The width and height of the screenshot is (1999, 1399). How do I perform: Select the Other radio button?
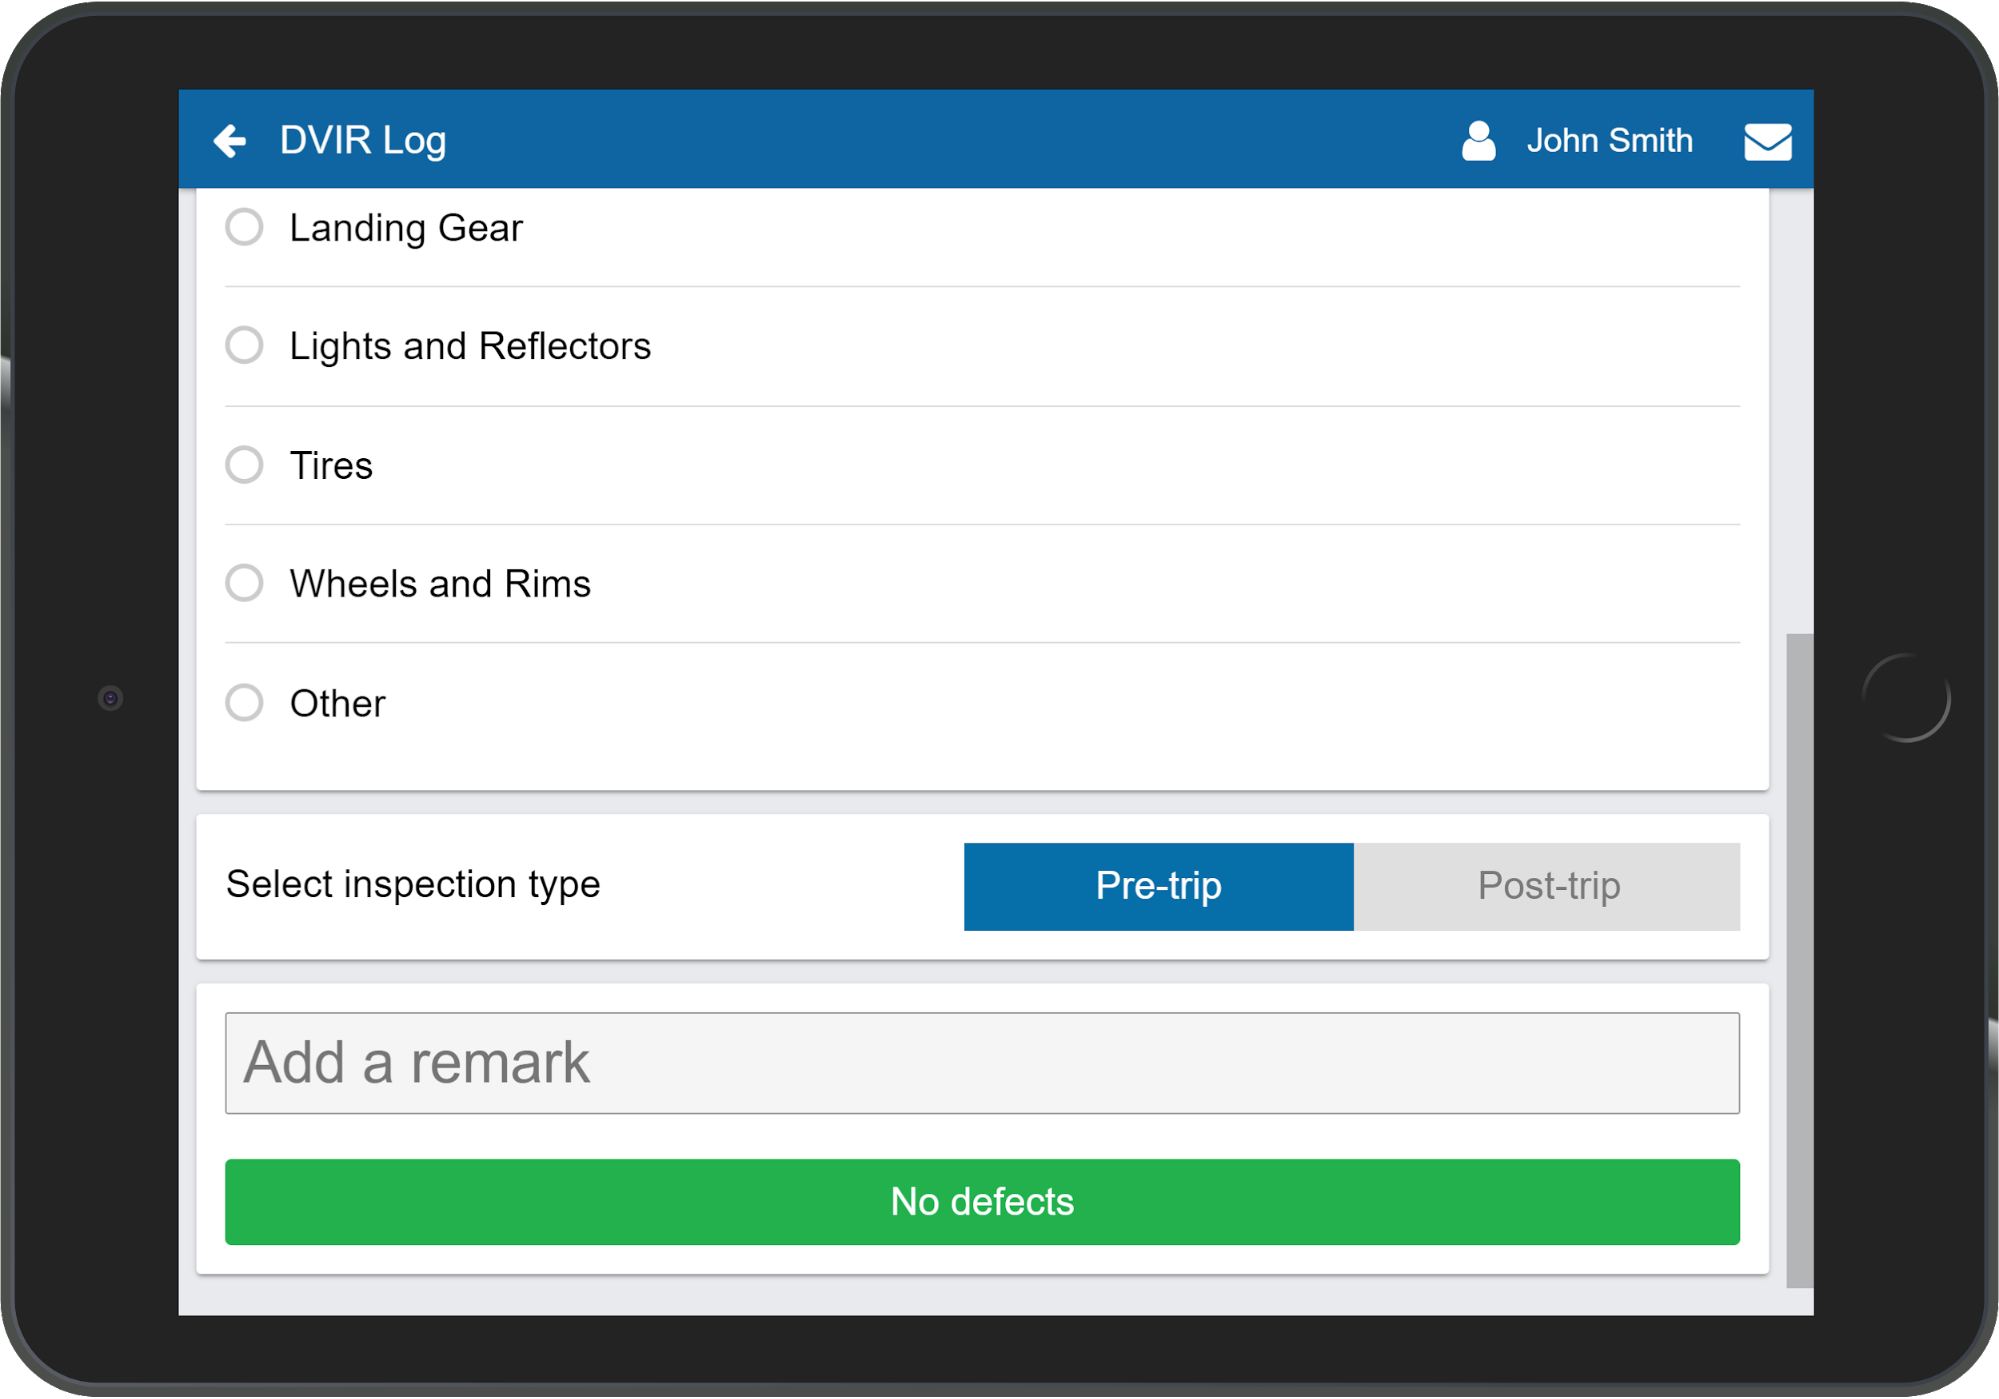coord(244,703)
